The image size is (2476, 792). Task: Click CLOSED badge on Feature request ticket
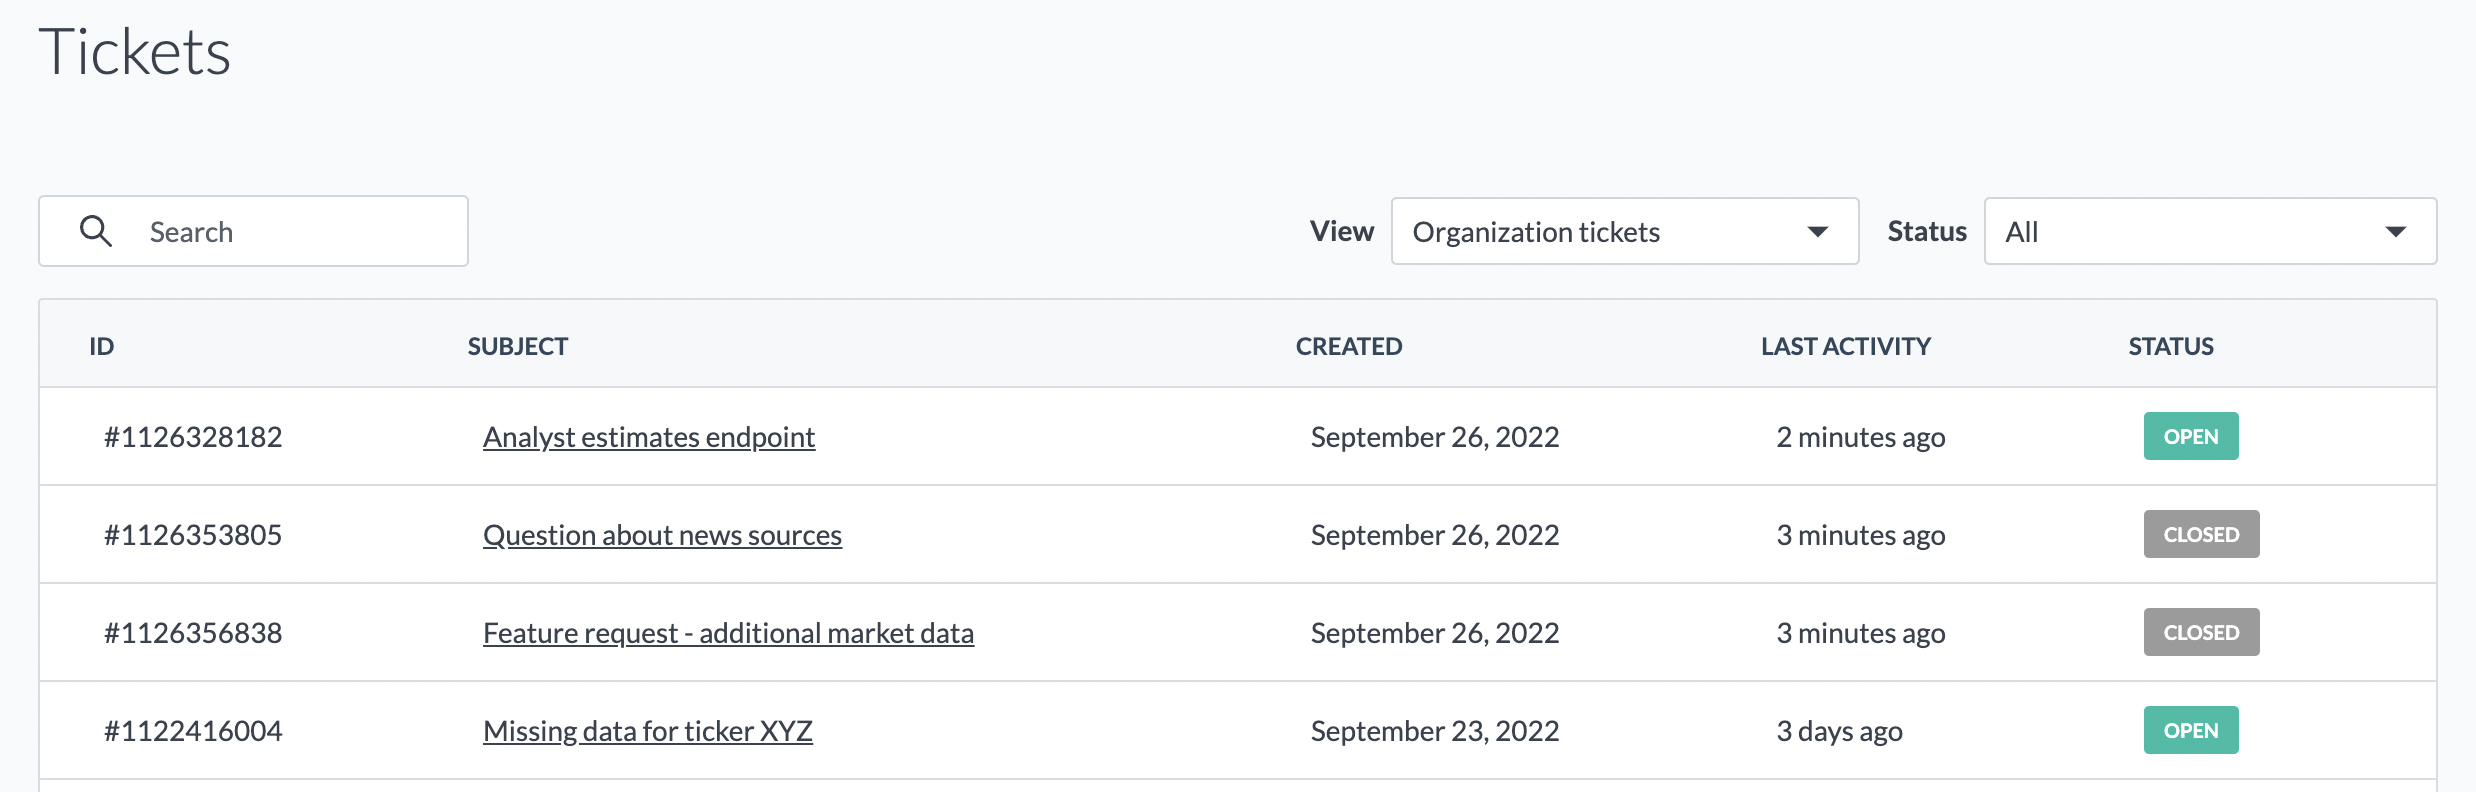pyautogui.click(x=2201, y=632)
